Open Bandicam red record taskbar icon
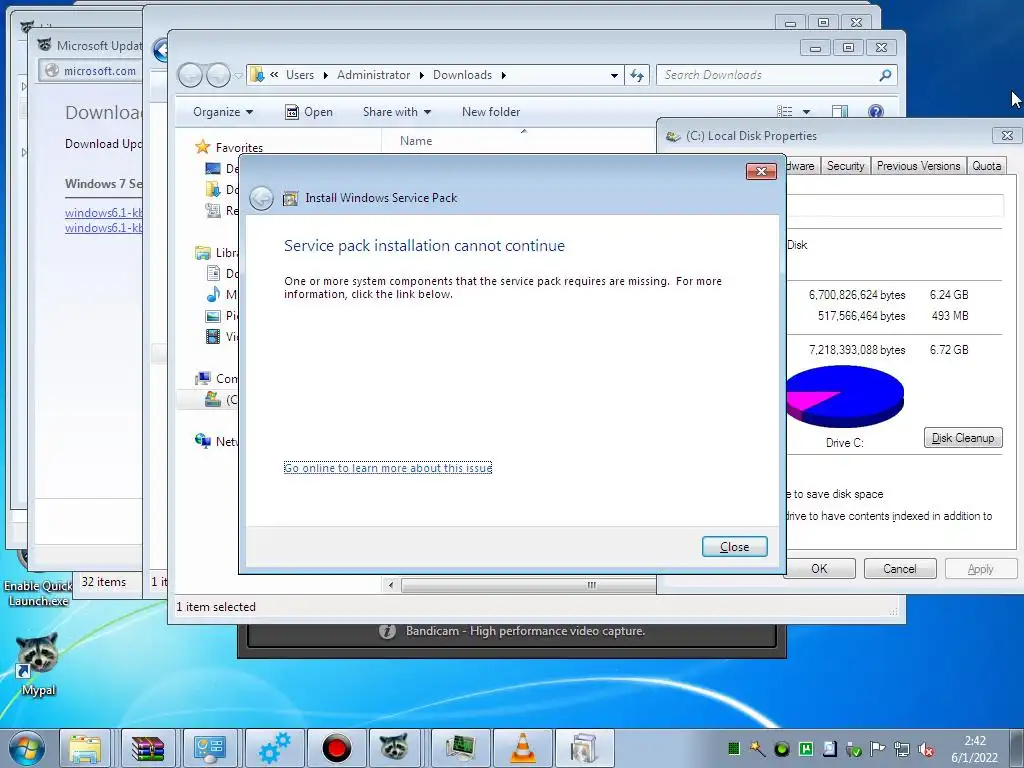Image resolution: width=1024 pixels, height=768 pixels. (x=336, y=749)
